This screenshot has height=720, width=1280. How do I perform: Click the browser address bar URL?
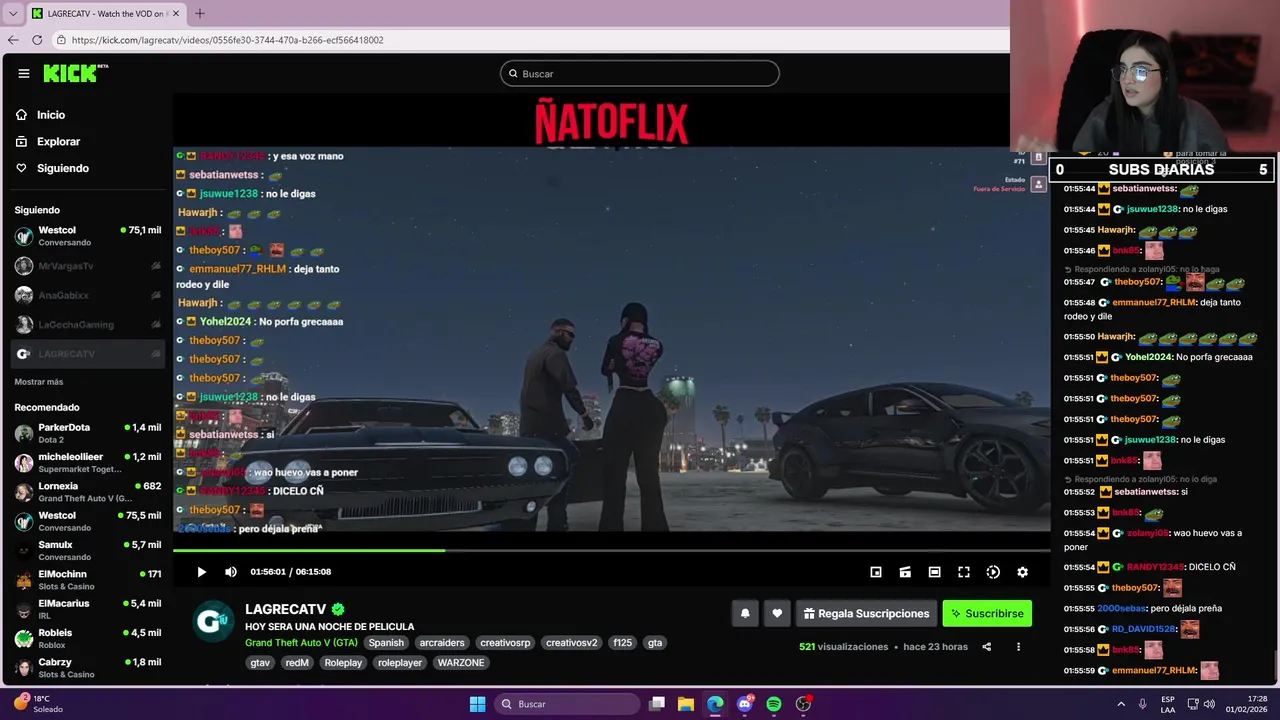point(228,40)
